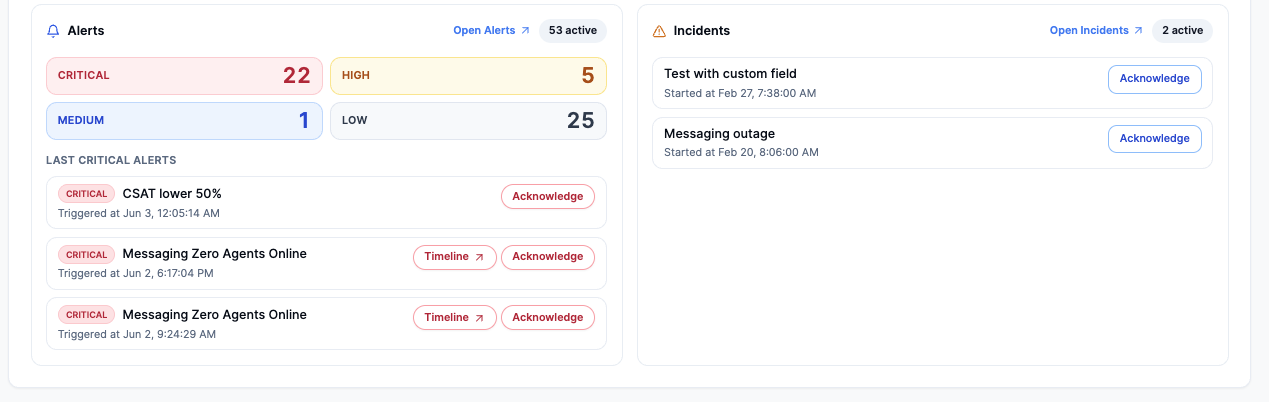Image resolution: width=1269 pixels, height=402 pixels.
Task: Click the arrow icon beside Open Incidents
Action: (1138, 31)
